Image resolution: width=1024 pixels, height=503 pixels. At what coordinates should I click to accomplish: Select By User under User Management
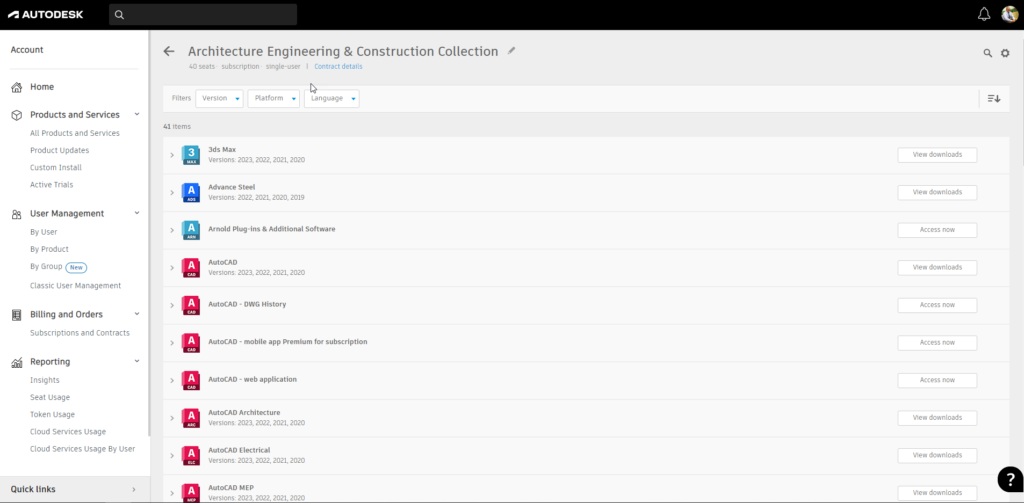[44, 232]
